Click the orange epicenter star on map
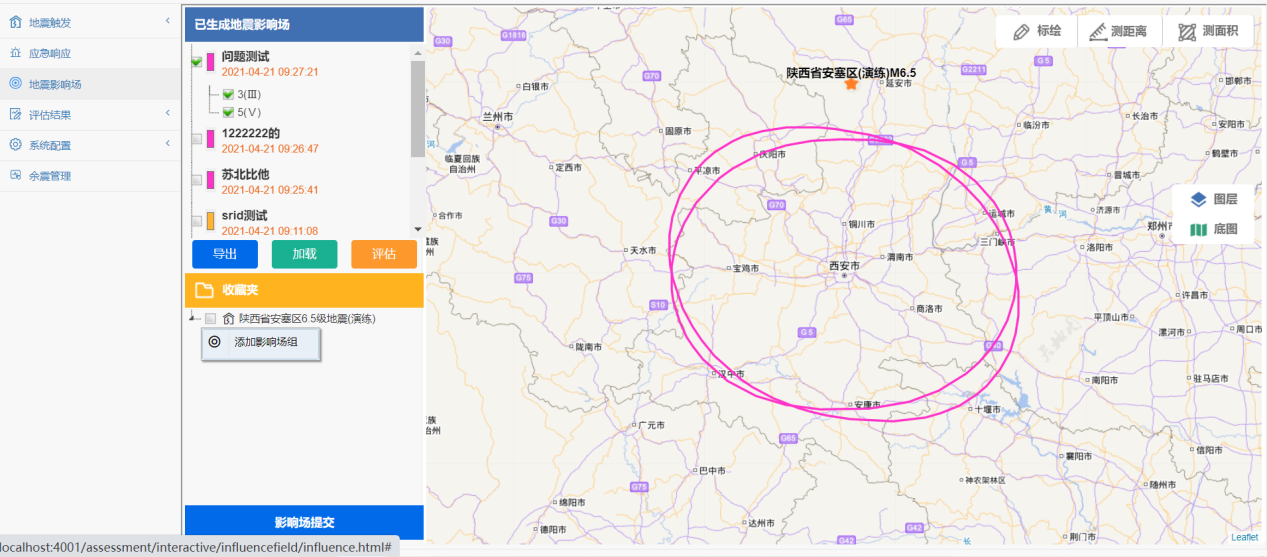The image size is (1267, 557). (851, 85)
